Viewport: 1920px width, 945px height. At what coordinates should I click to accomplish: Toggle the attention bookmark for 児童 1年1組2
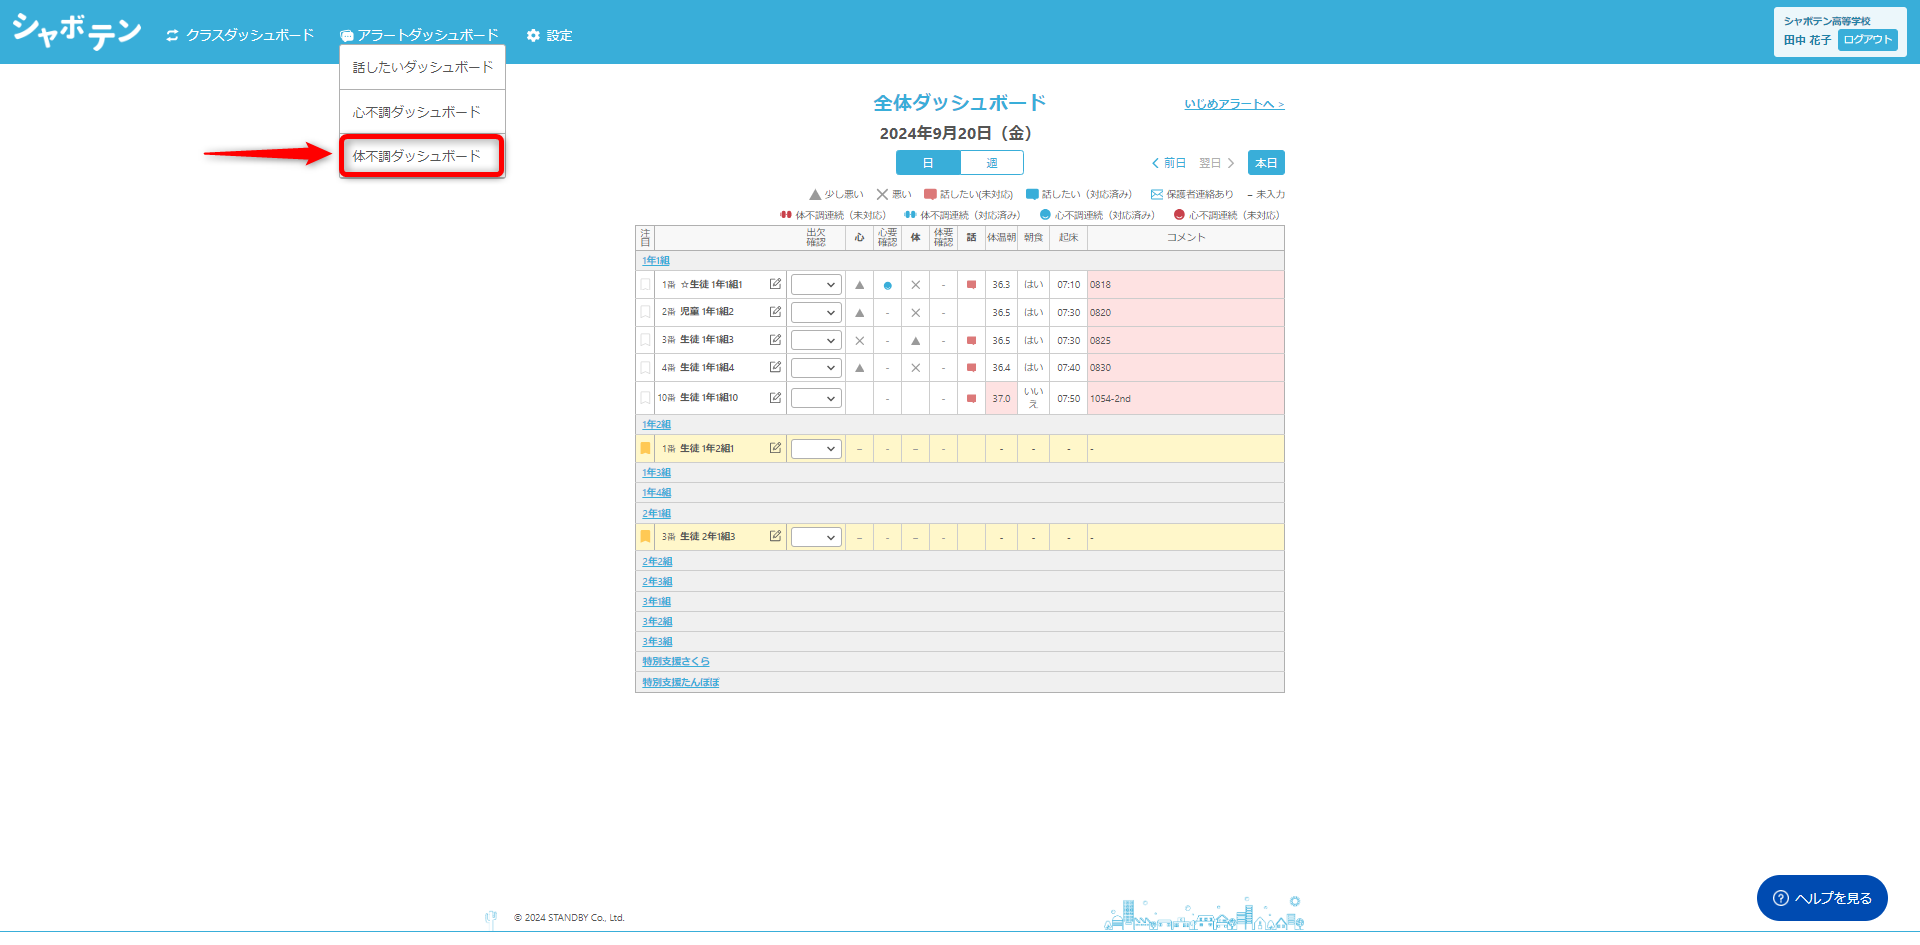point(645,312)
